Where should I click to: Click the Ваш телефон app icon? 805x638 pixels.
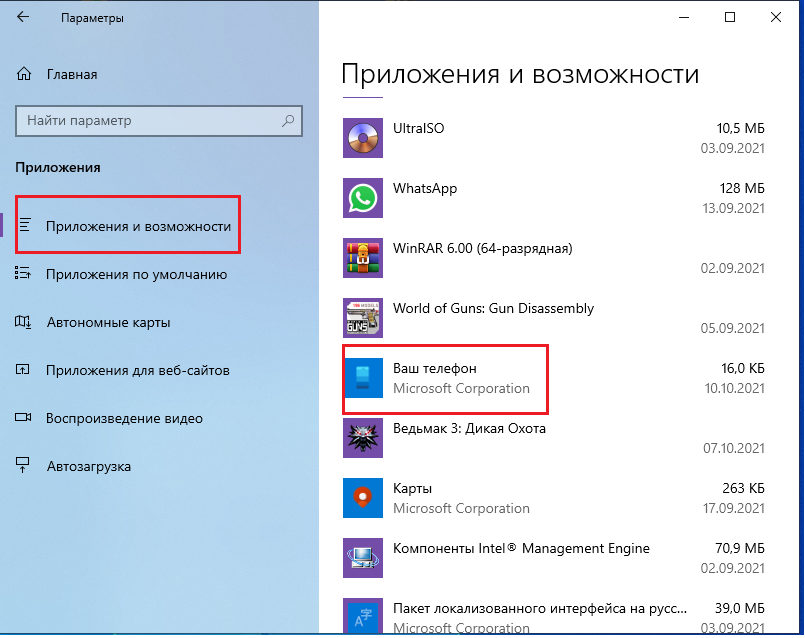tap(363, 378)
